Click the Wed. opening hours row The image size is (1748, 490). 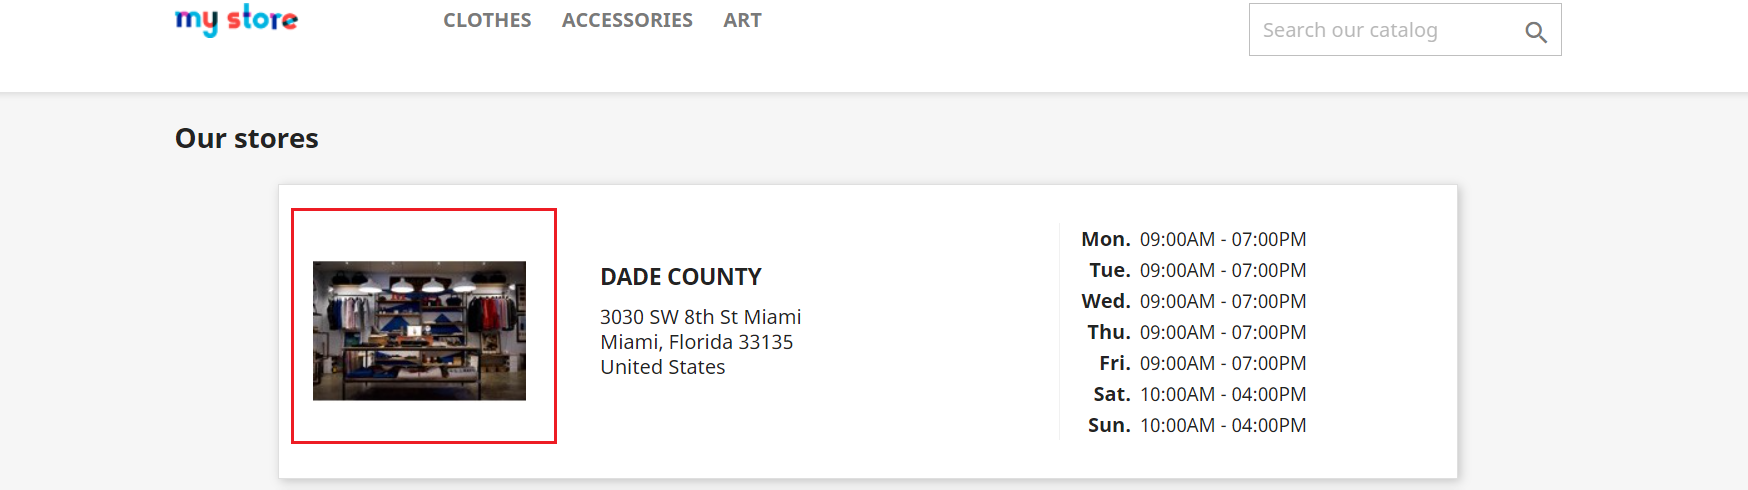[1194, 301]
